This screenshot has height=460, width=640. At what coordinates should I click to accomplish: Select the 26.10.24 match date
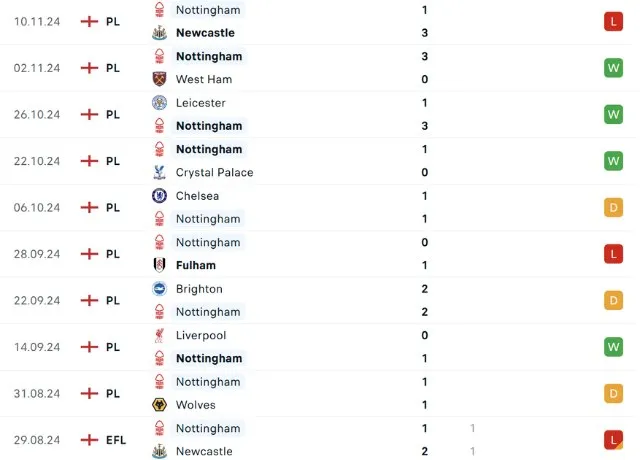(38, 114)
